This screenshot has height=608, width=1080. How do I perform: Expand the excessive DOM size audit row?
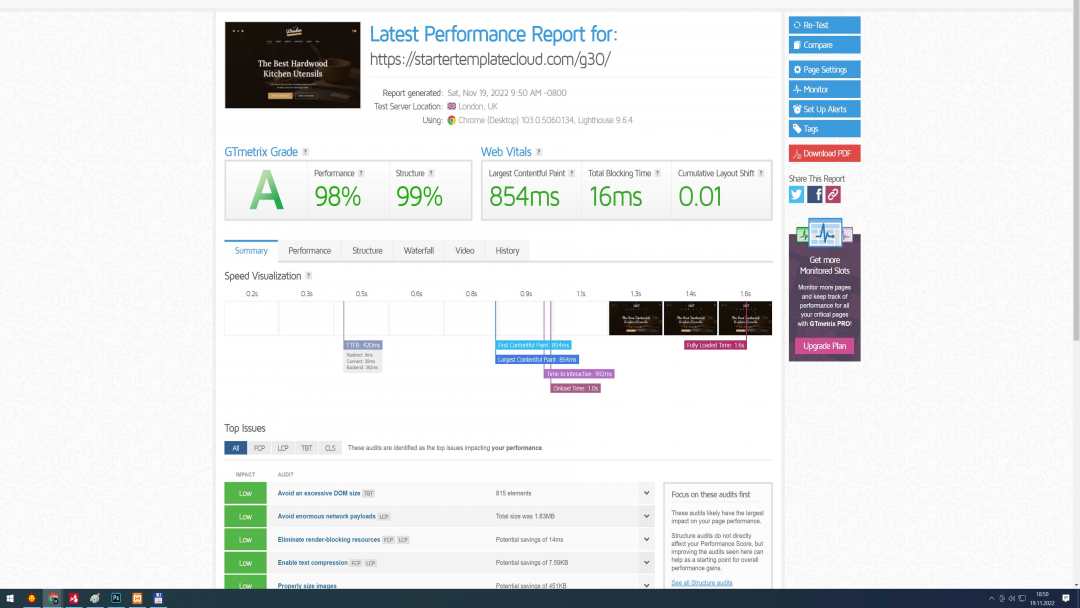(x=646, y=493)
